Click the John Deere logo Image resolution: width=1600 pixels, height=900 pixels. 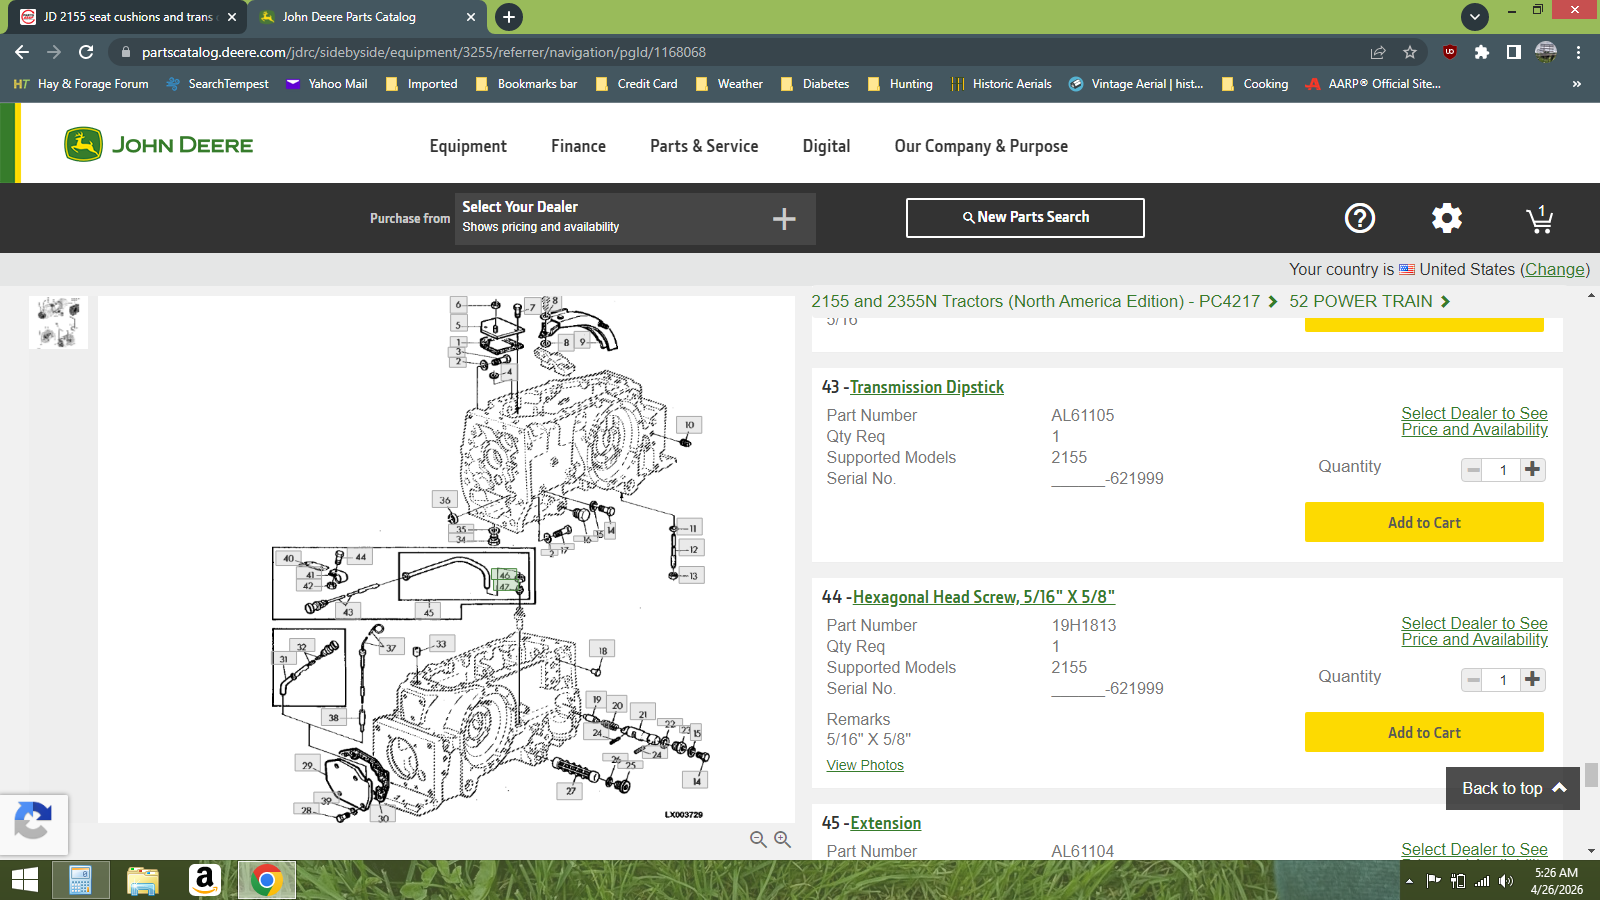coord(159,145)
